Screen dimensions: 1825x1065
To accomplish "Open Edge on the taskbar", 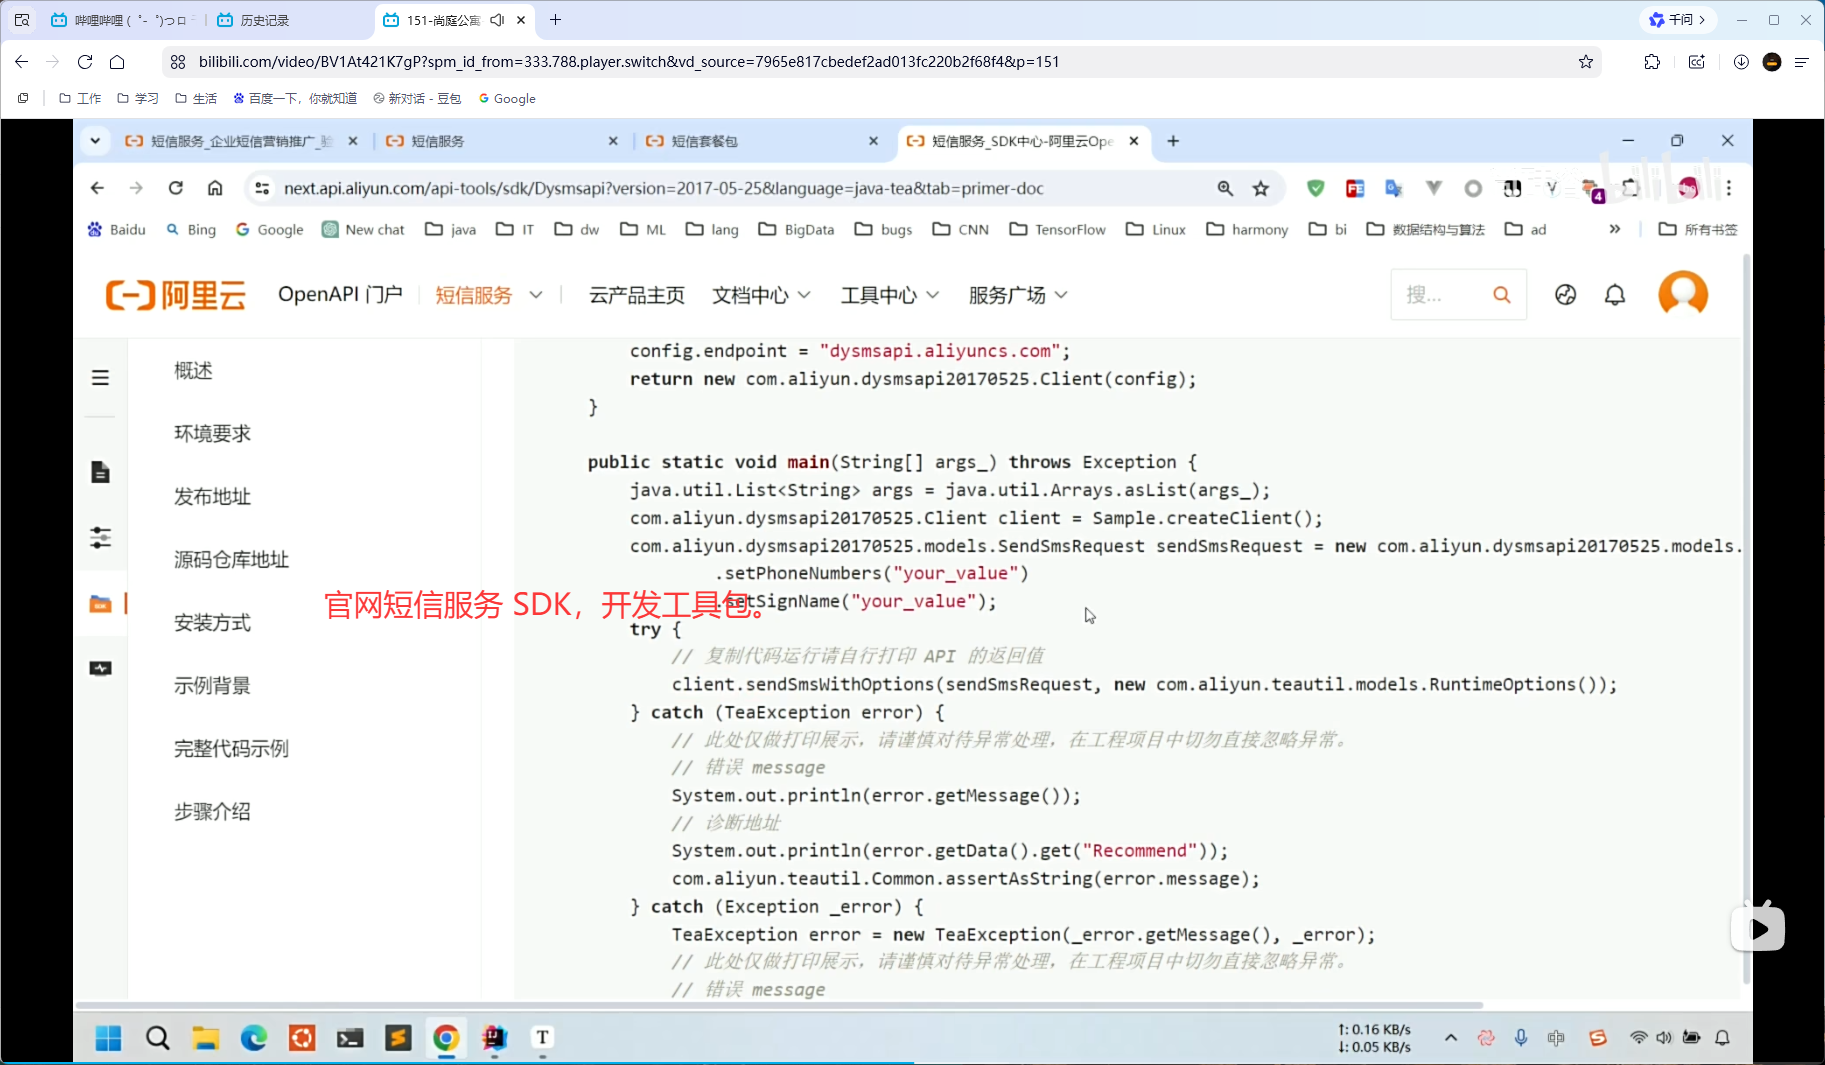I will 254,1038.
